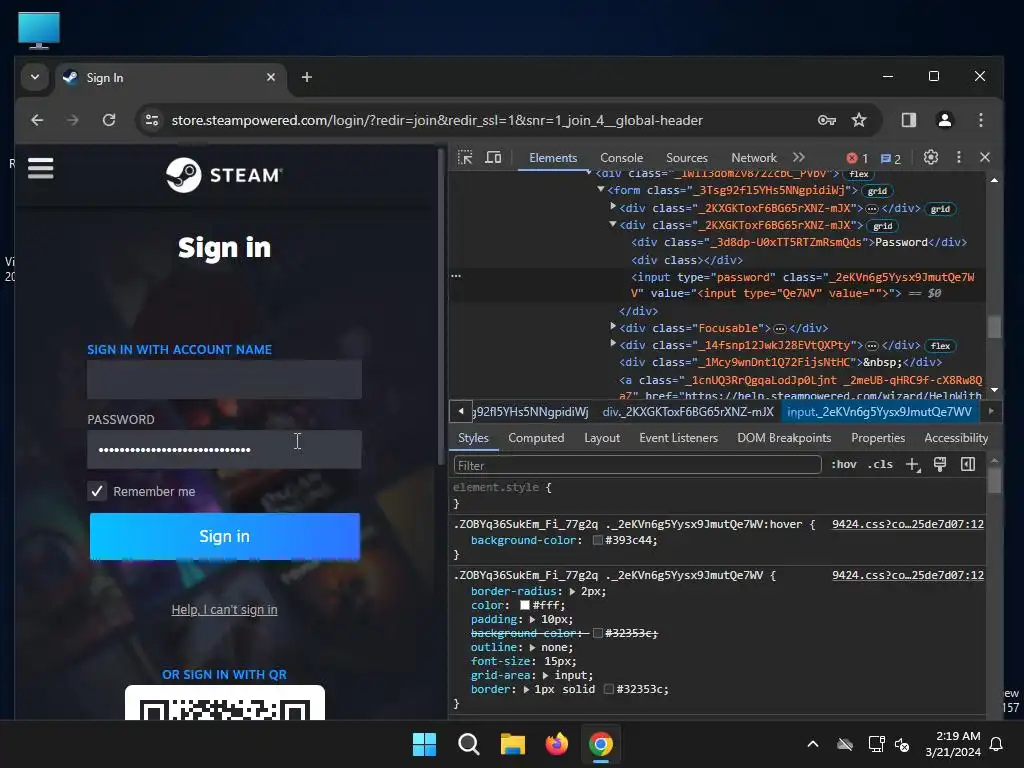The width and height of the screenshot is (1024, 768).
Task: Toggle the .cls element classes panel
Action: (880, 464)
